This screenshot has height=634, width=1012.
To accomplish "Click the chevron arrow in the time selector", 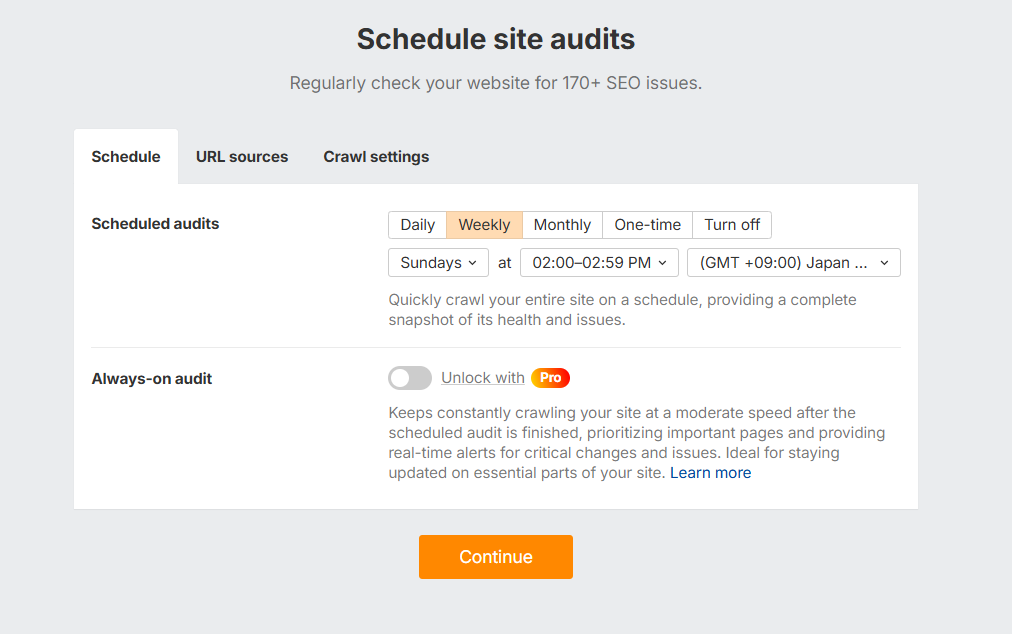I will pyautogui.click(x=665, y=263).
